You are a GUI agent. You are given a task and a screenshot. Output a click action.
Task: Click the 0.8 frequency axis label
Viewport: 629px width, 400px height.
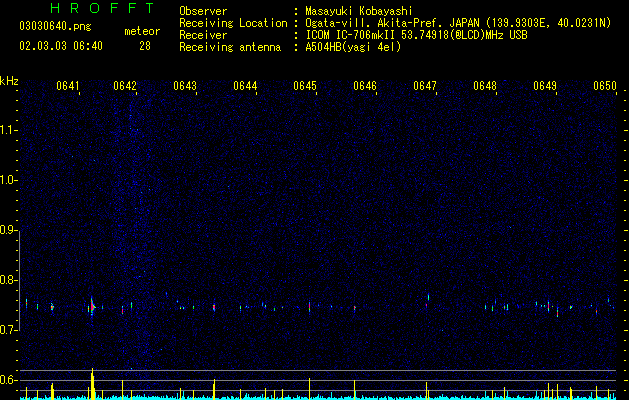tap(9, 280)
